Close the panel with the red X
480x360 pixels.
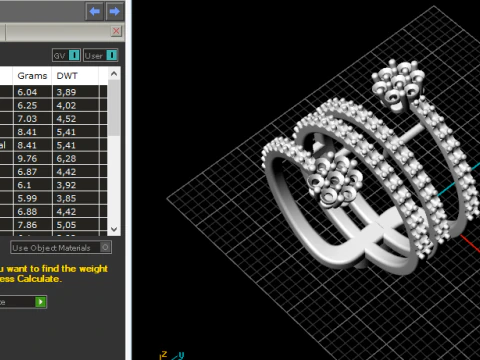coord(116,31)
